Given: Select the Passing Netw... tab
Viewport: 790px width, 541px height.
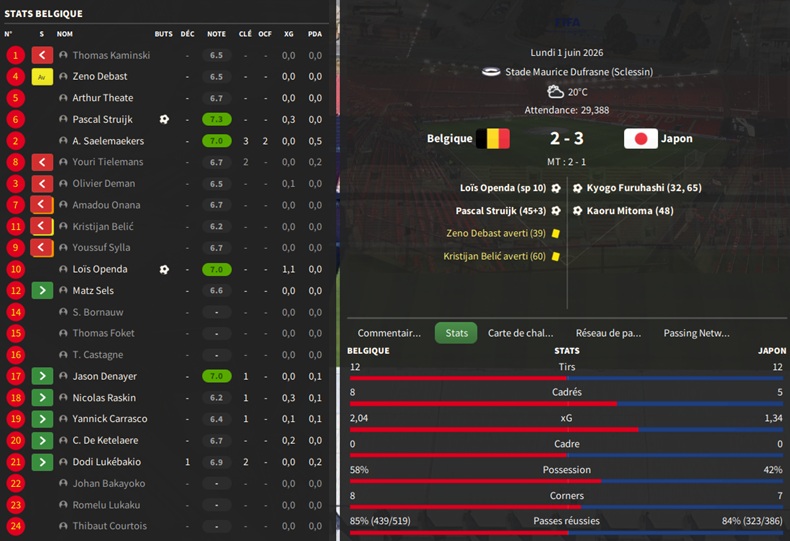Looking at the screenshot, I should [696, 333].
